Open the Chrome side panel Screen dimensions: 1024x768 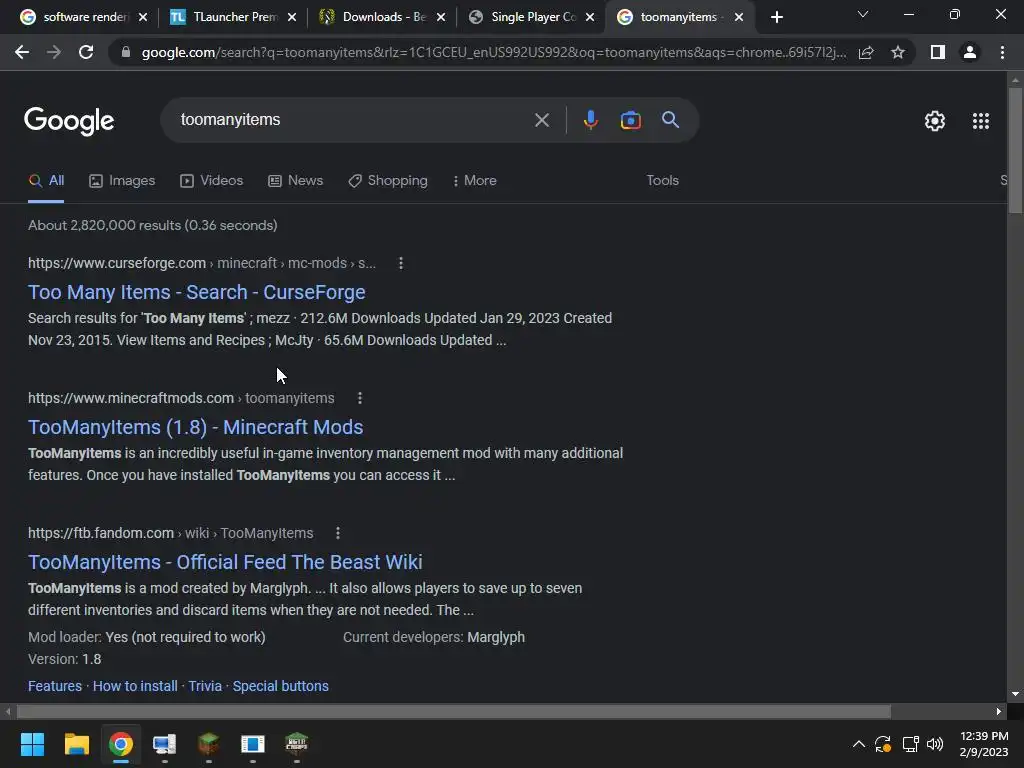tap(938, 52)
